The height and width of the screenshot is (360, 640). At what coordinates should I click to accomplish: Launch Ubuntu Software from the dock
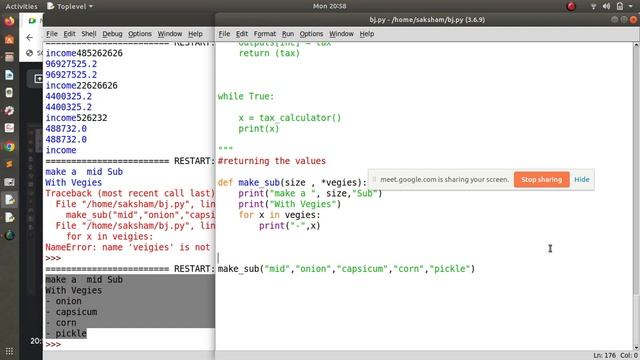[9, 39]
